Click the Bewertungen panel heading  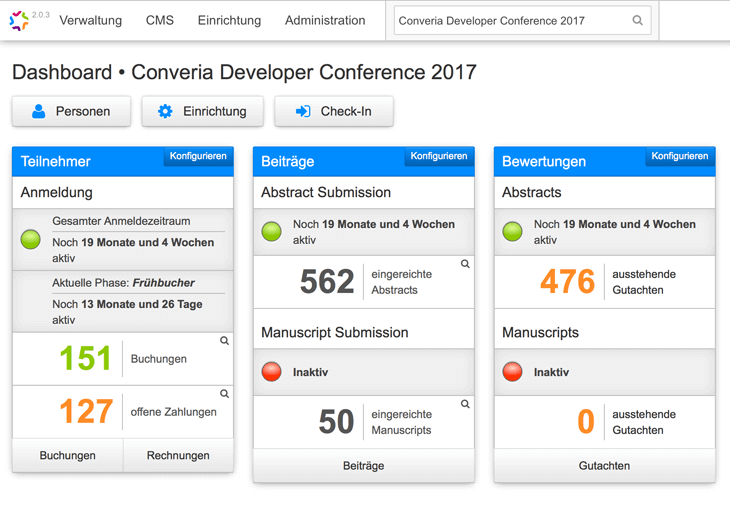pyautogui.click(x=544, y=161)
